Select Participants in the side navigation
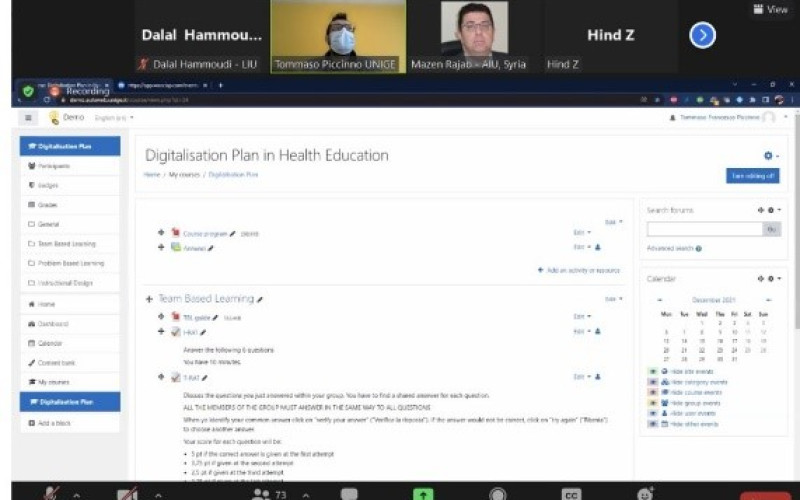800x500 pixels. [x=54, y=166]
